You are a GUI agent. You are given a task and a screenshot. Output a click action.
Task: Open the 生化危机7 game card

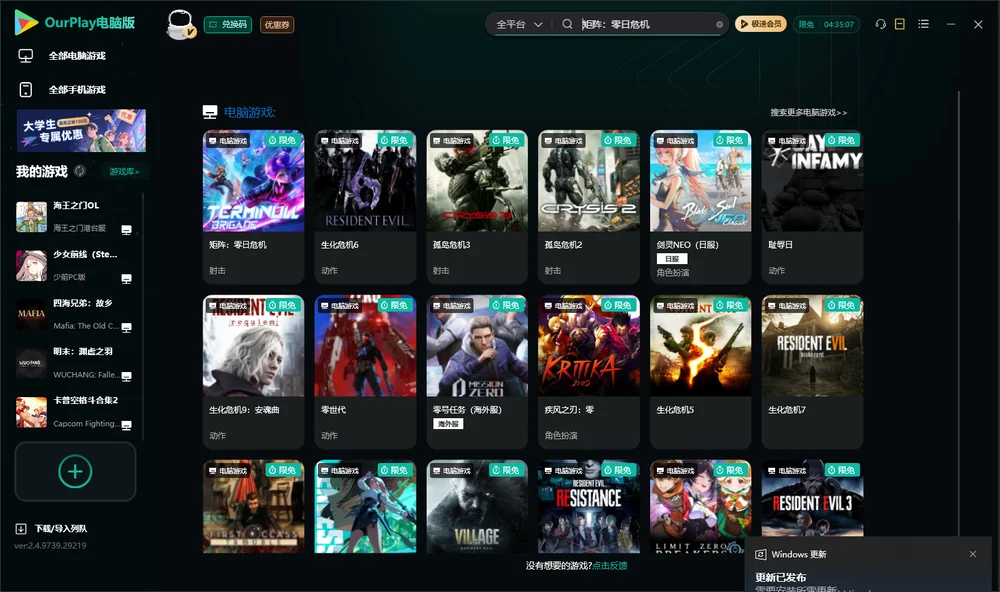pyautogui.click(x=812, y=372)
